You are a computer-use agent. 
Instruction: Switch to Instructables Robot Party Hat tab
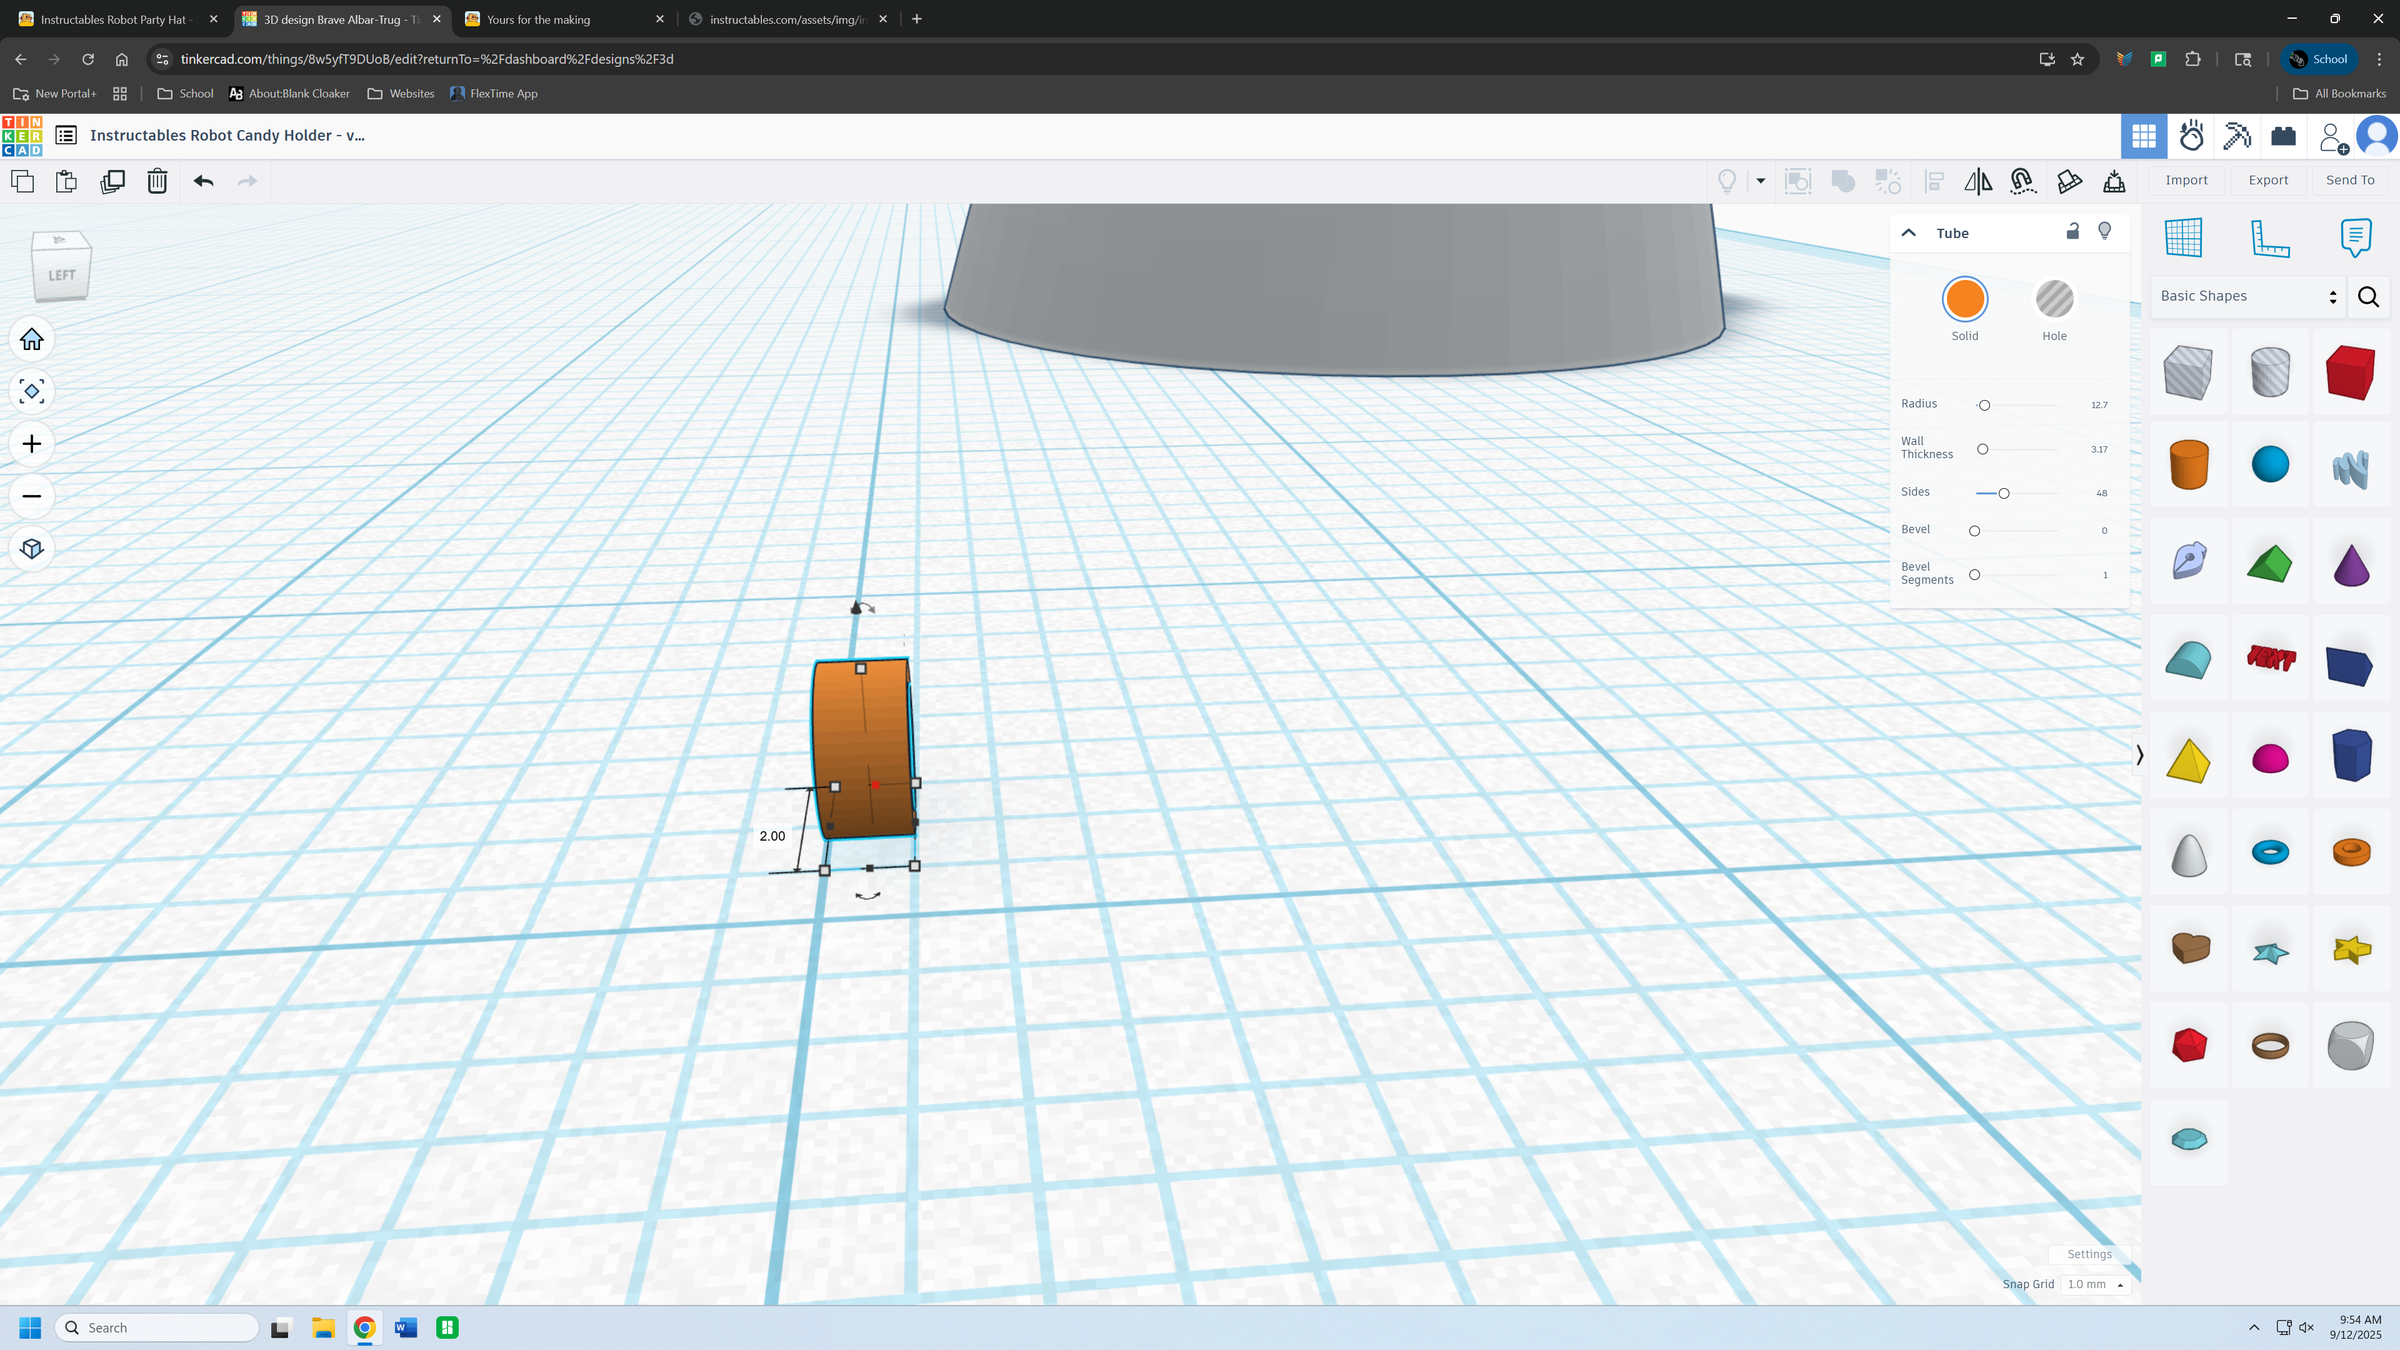[x=118, y=19]
